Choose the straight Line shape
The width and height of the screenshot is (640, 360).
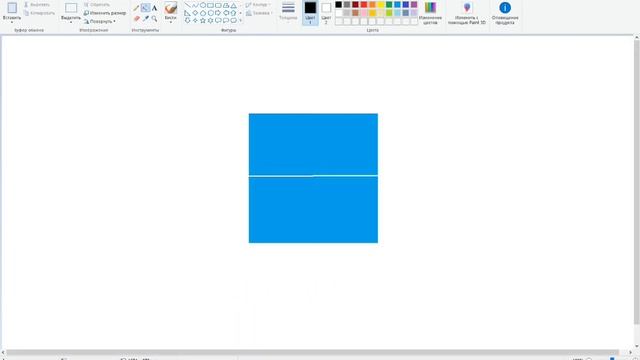pyautogui.click(x=187, y=5)
